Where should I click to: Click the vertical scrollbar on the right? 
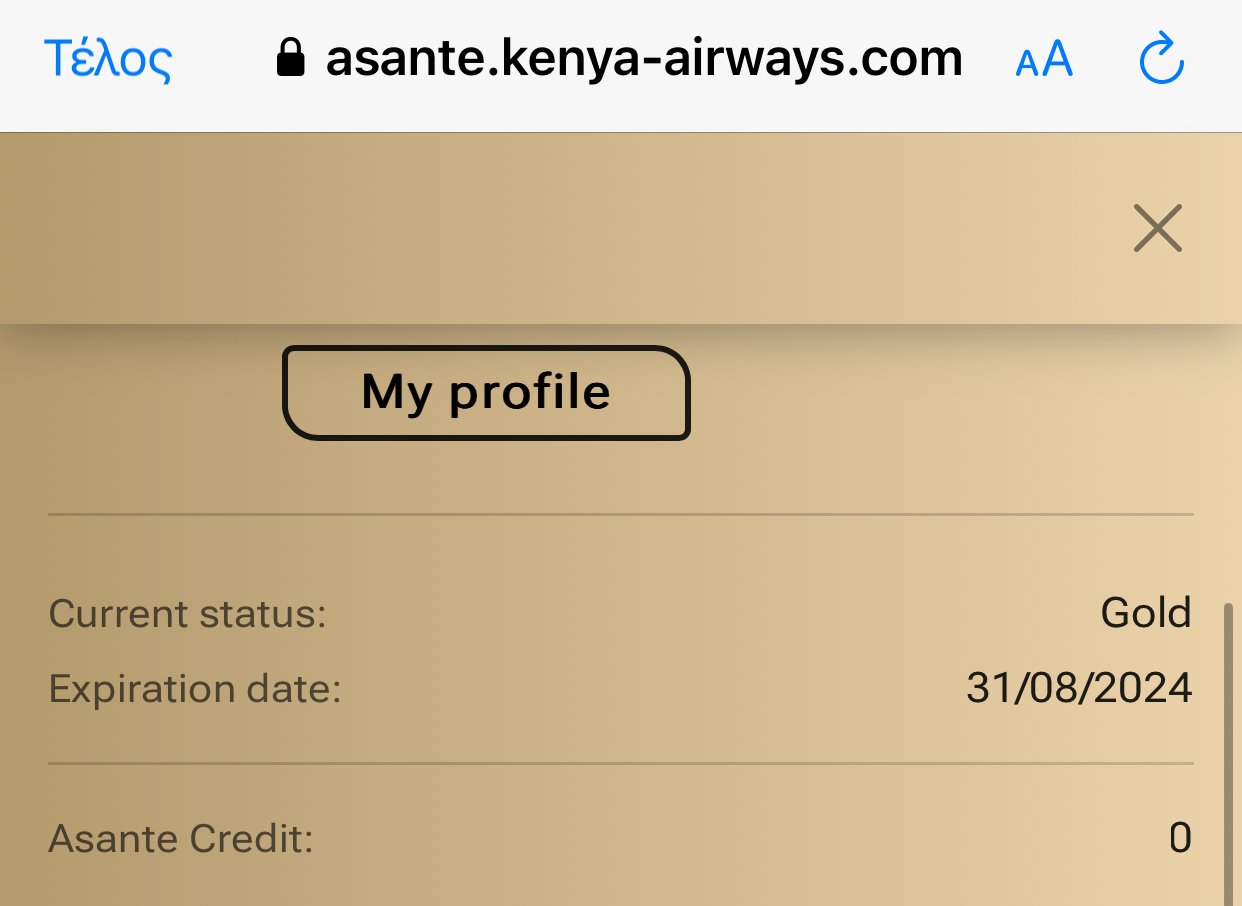click(x=1227, y=750)
